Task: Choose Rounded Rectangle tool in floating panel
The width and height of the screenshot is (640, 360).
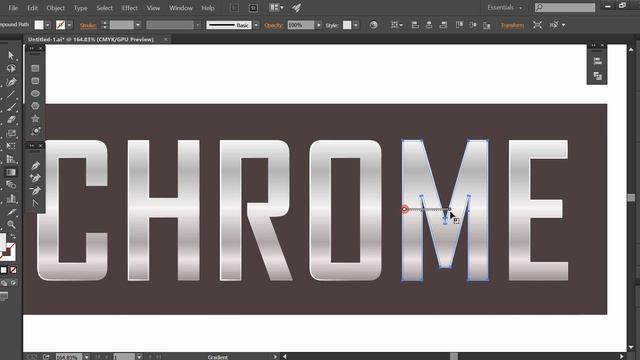Action: point(35,81)
